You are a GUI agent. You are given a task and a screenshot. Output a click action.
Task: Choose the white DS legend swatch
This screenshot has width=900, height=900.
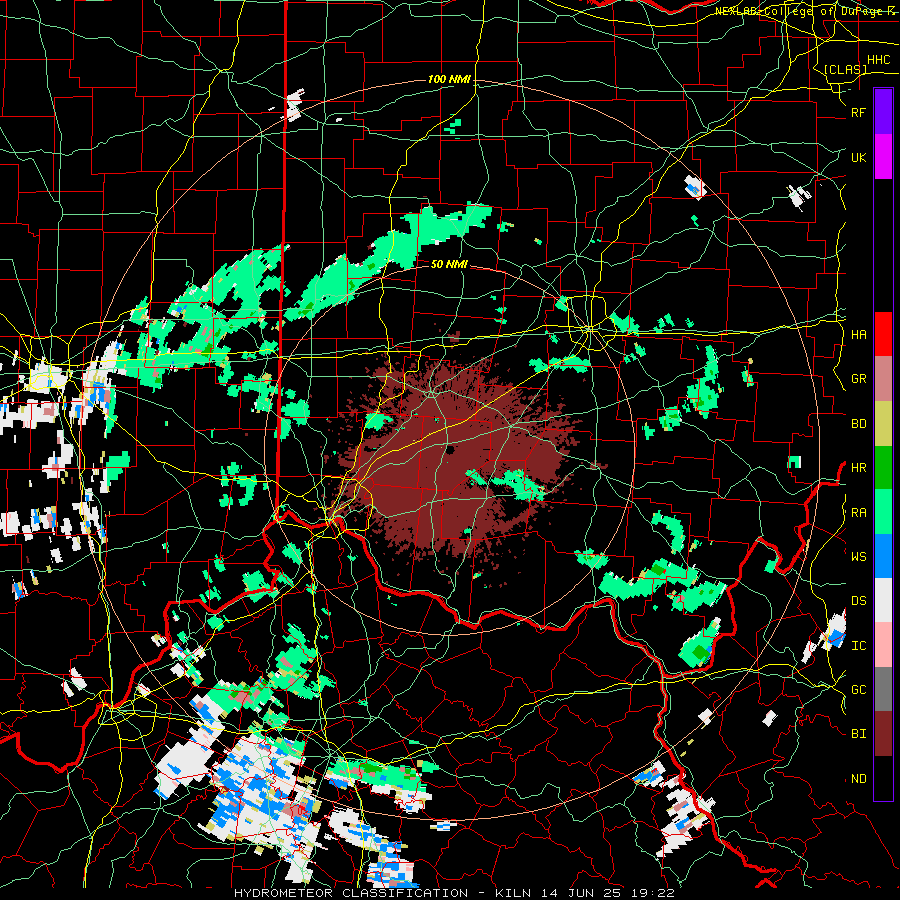(883, 600)
